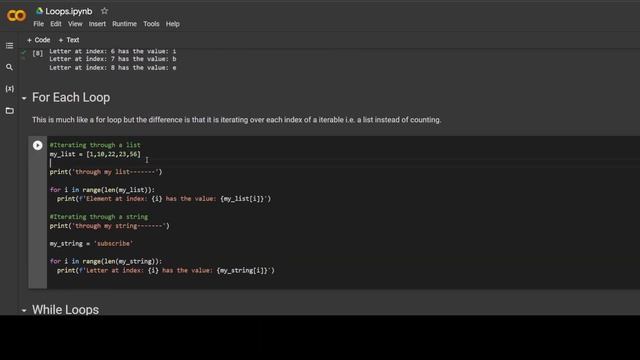This screenshot has width=640, height=360.
Task: Add a new text cell
Action: 69,40
